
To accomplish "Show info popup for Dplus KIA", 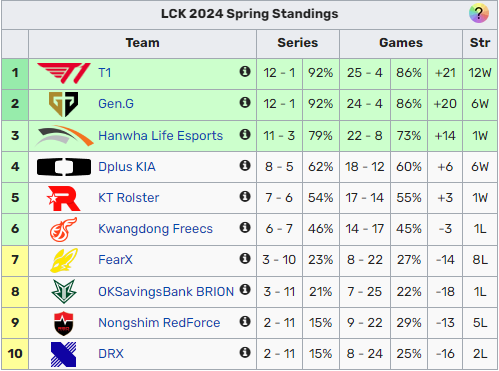I will [245, 165].
